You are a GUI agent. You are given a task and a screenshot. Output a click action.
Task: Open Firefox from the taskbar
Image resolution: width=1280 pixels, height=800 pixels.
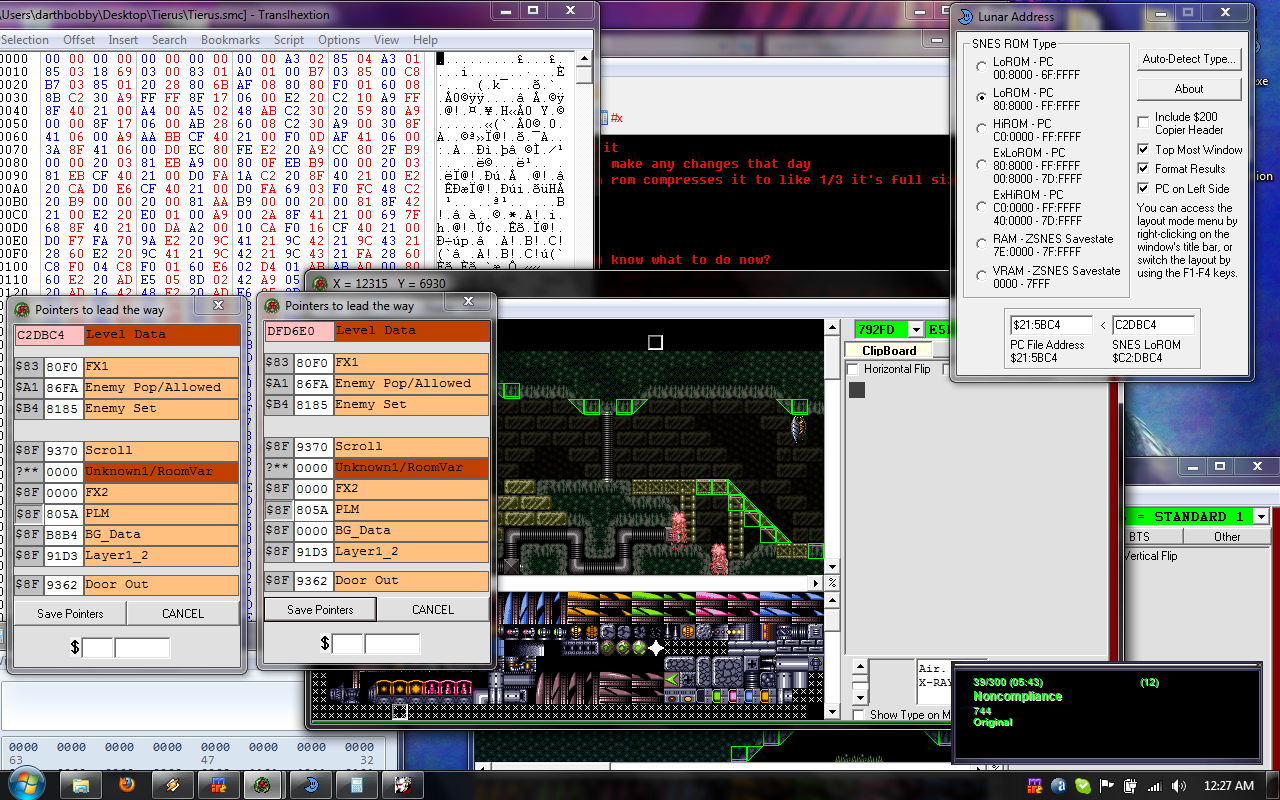click(x=126, y=785)
